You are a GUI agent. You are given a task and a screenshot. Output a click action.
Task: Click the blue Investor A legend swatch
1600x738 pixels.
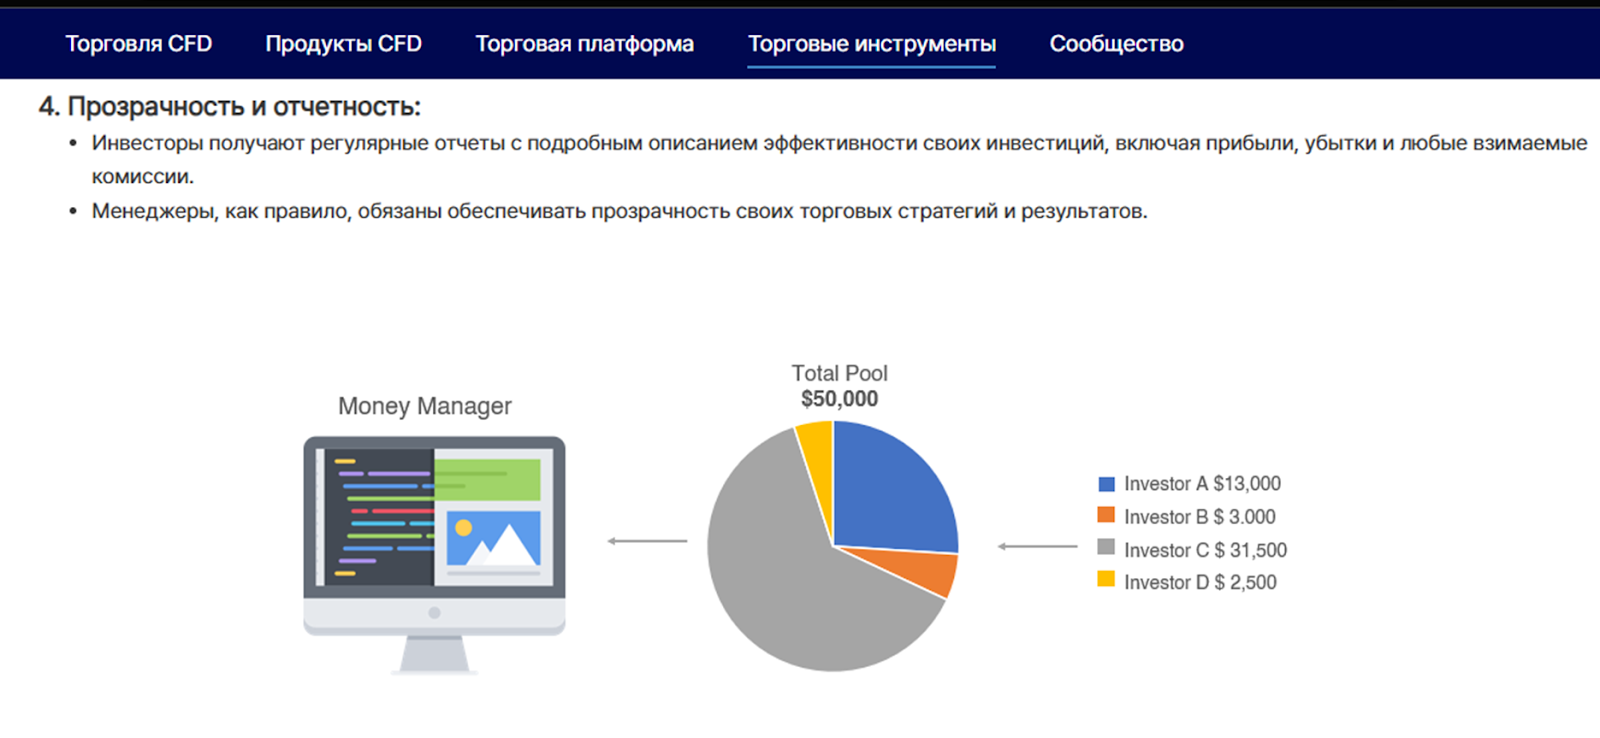1106,484
